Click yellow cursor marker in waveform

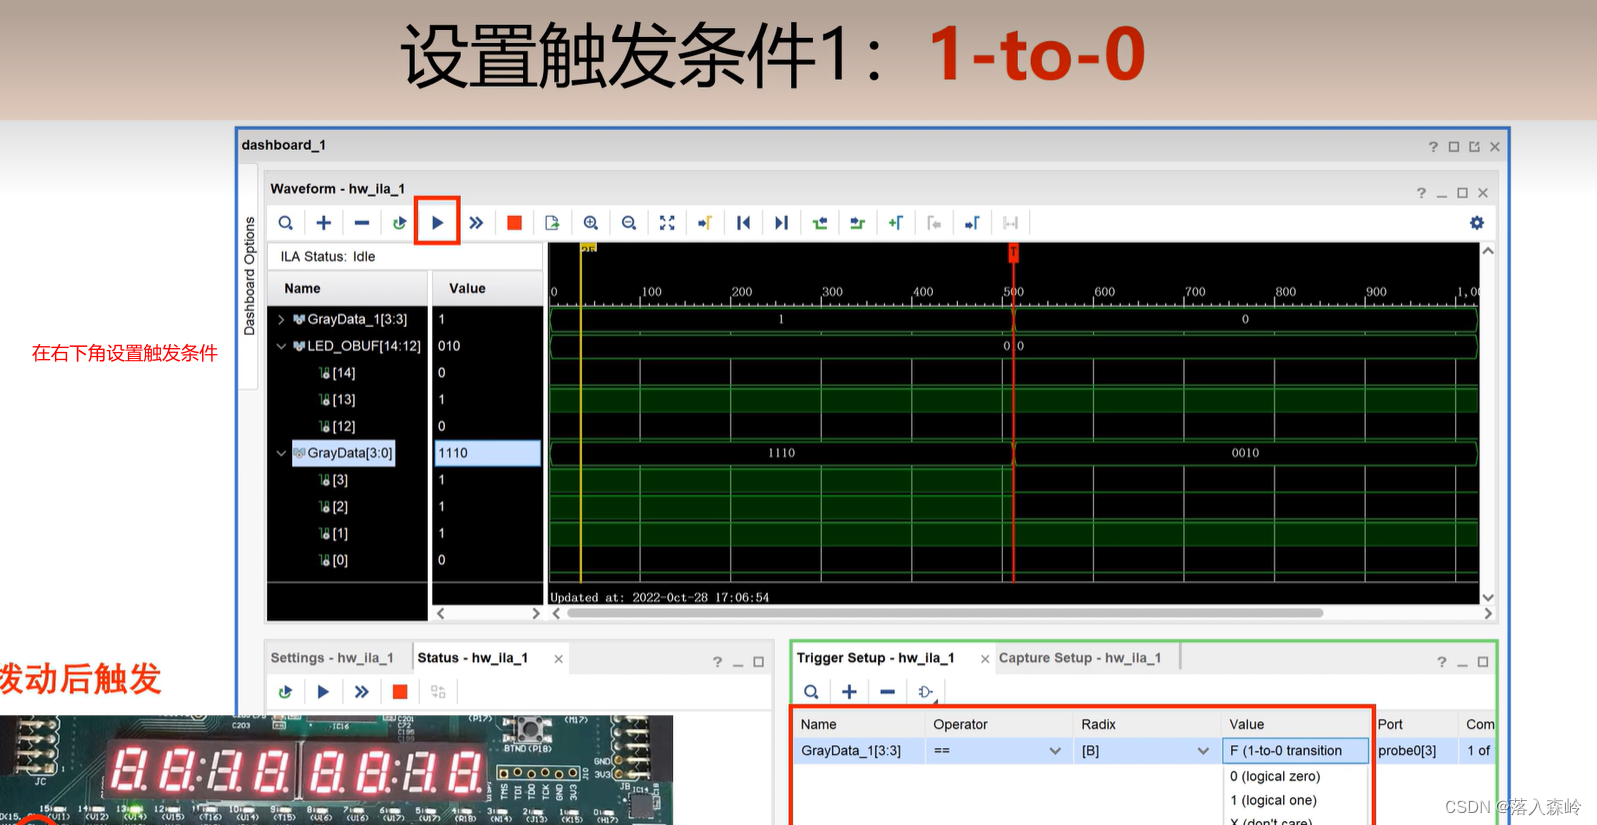click(x=588, y=247)
